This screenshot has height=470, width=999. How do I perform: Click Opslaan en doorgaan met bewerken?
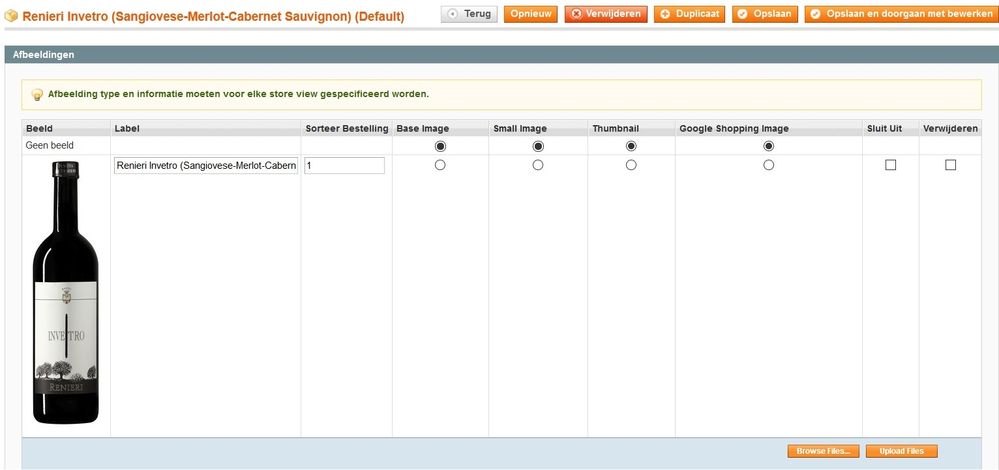pyautogui.click(x=900, y=14)
